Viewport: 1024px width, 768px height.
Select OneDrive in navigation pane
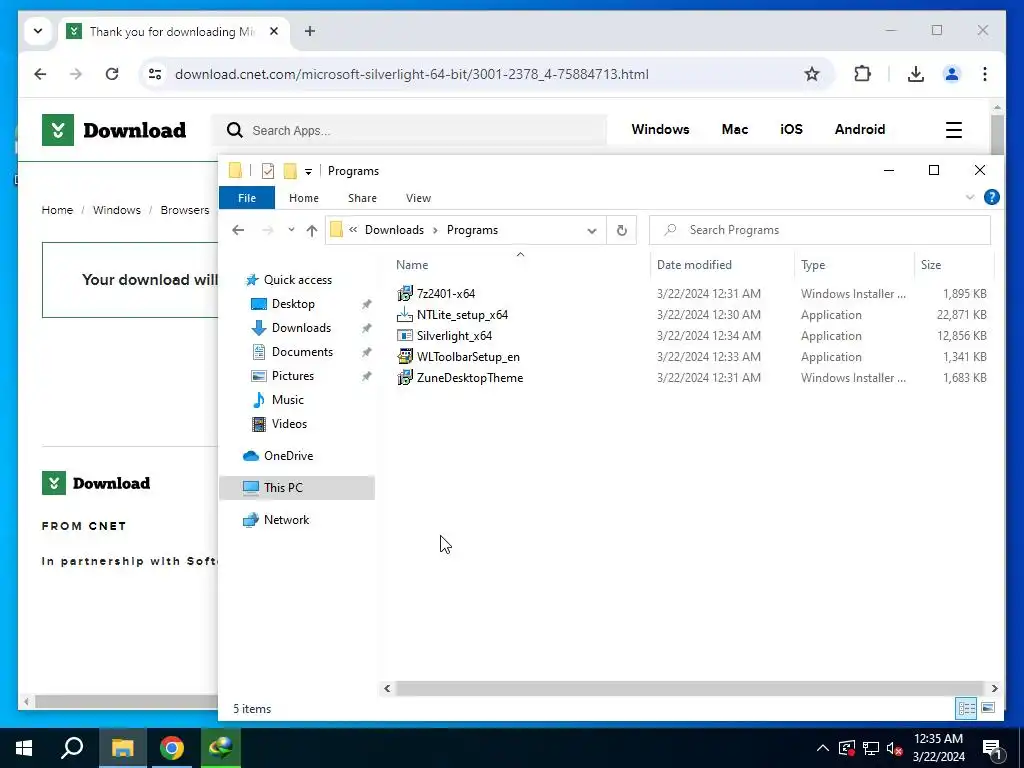(288, 456)
